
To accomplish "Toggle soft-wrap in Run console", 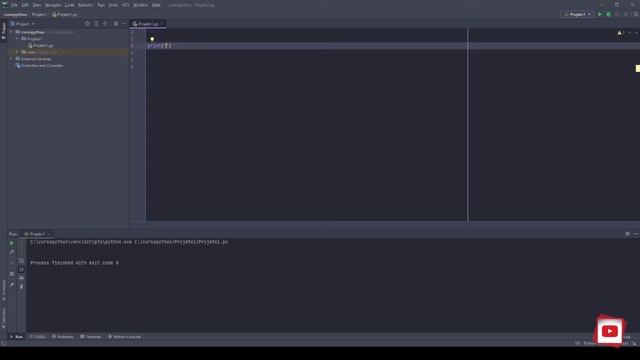I will [22, 261].
